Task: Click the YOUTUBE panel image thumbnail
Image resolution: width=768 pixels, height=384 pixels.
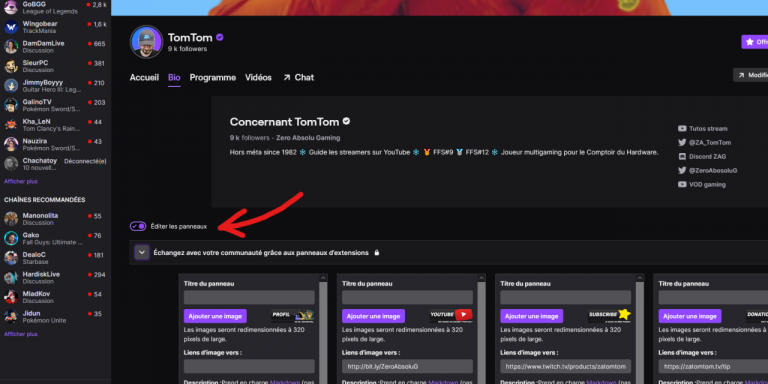Action: 451,316
